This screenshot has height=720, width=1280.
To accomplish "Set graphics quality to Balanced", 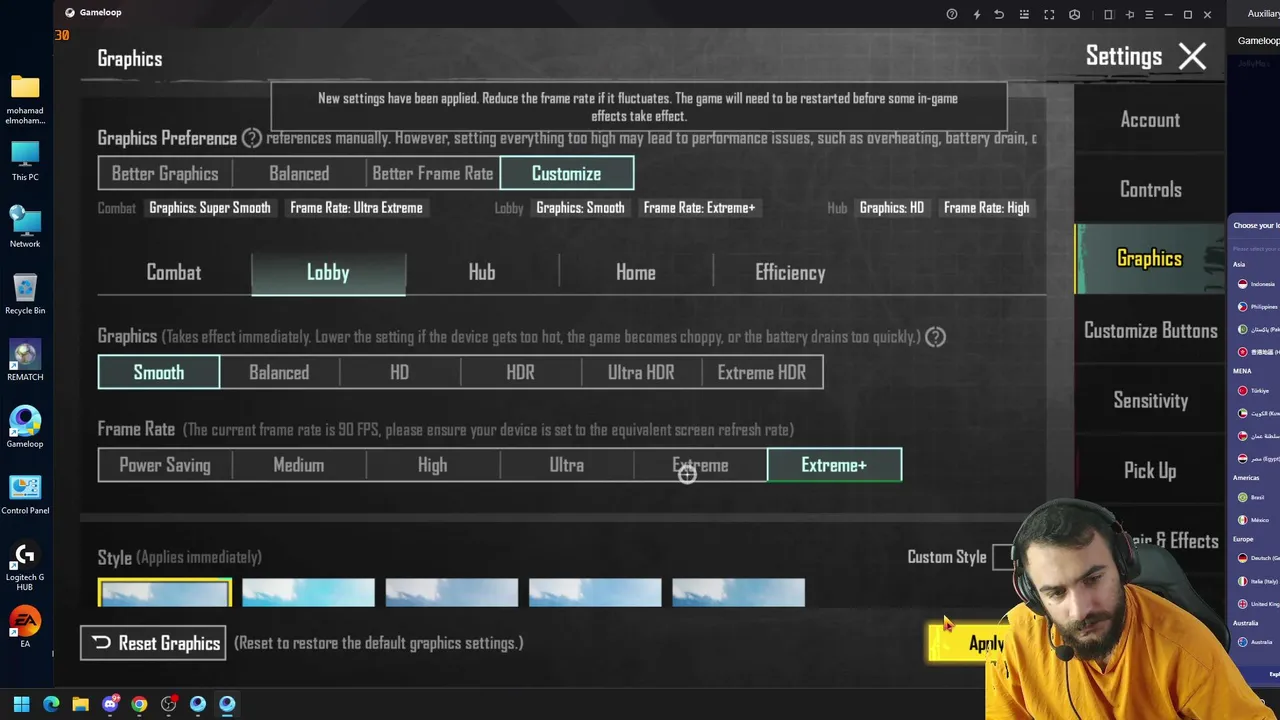I will (x=279, y=372).
